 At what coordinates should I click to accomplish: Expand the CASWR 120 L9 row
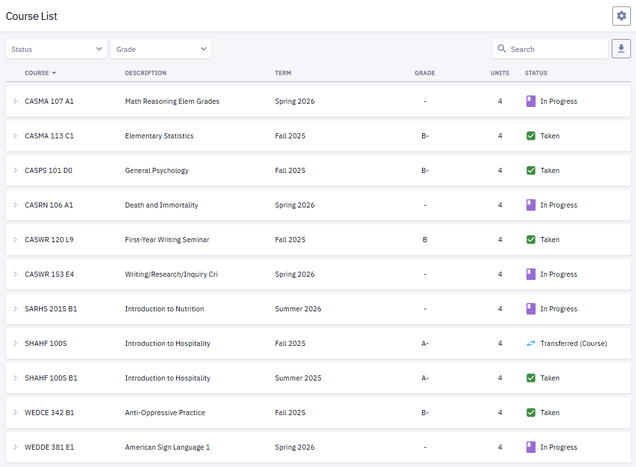(x=15, y=240)
